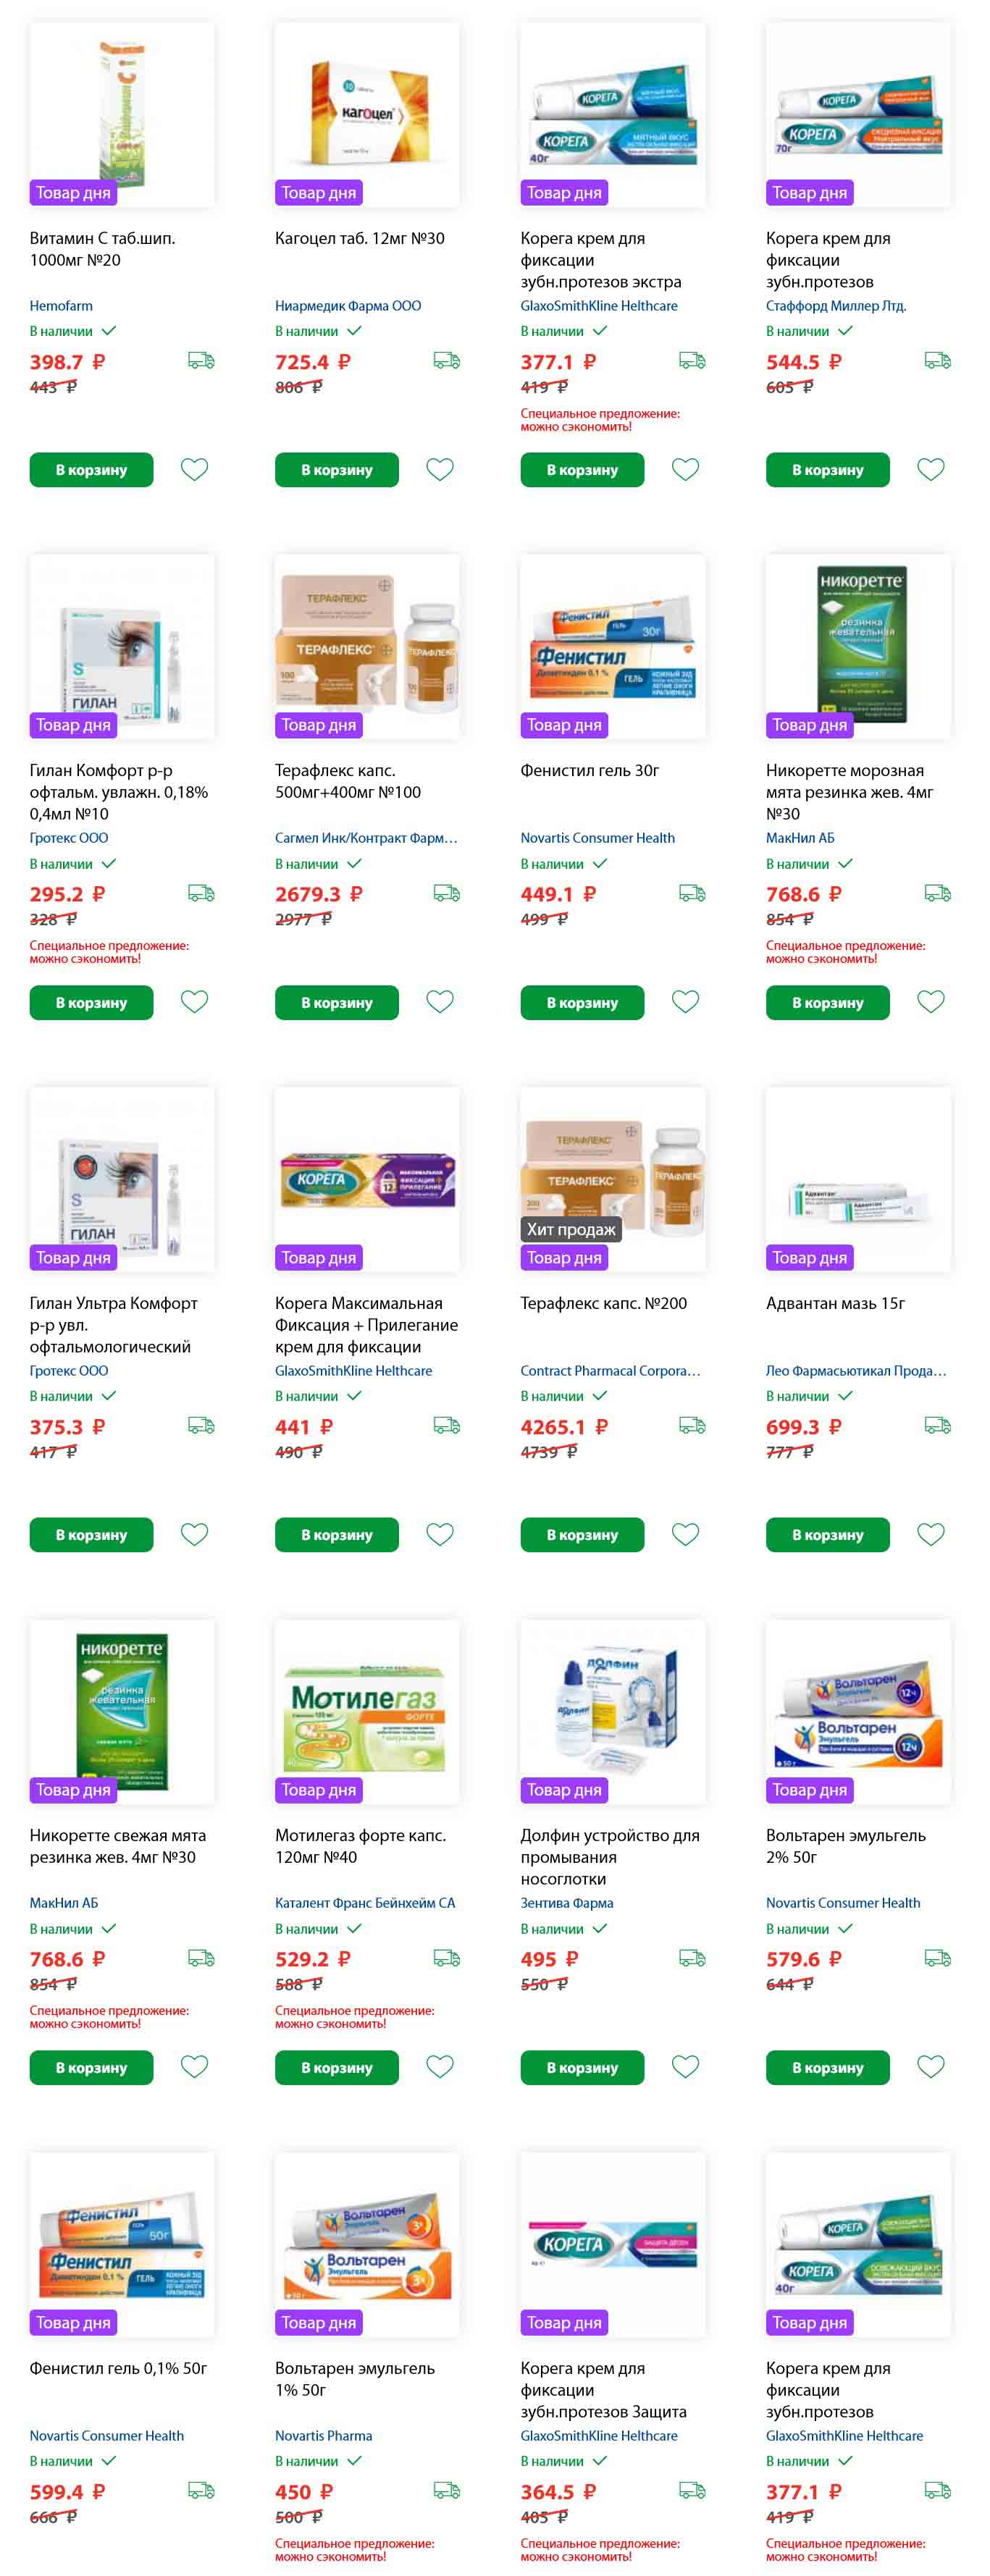This screenshot has height=2576, width=990.
Task: Click delivery truck icon beside 699.3 ₽ price
Action: tap(938, 1425)
